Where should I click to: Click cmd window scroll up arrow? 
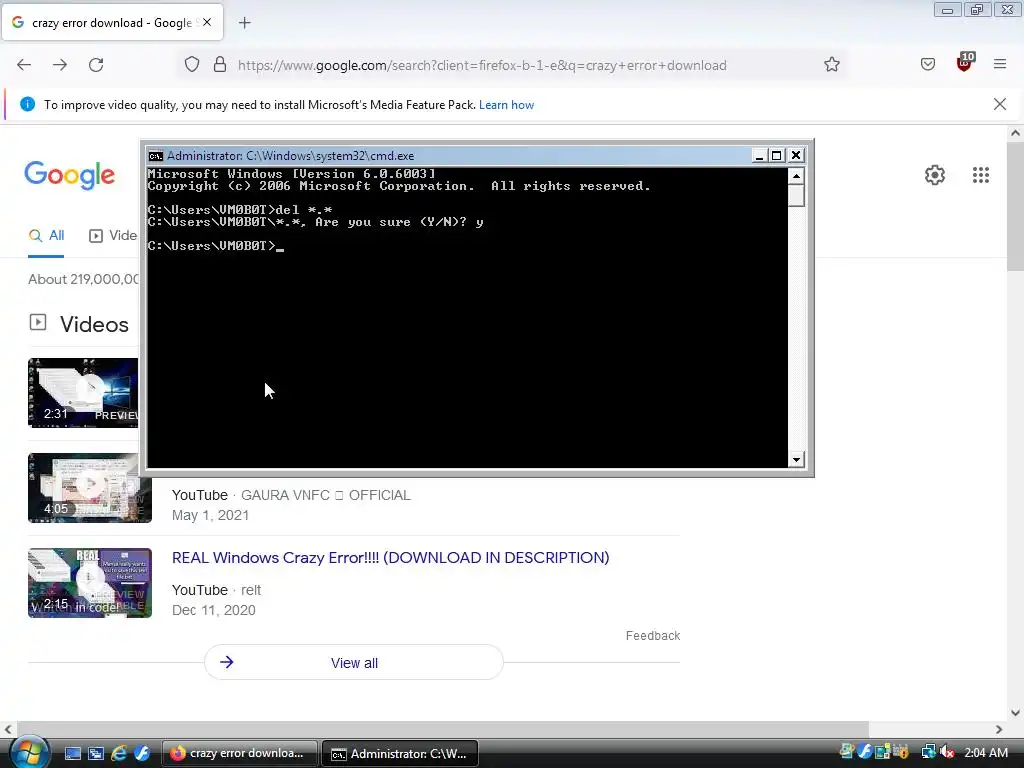(x=796, y=176)
